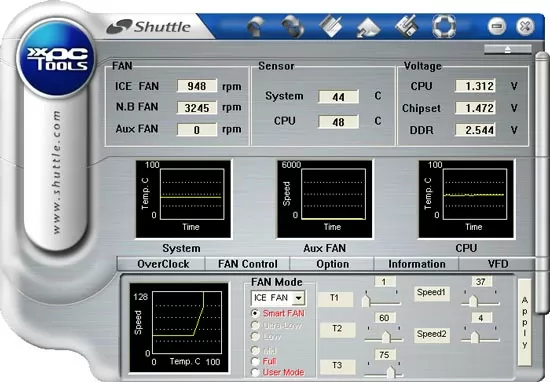Click the CPU temperature value 48
The width and height of the screenshot is (550, 382).
point(338,122)
